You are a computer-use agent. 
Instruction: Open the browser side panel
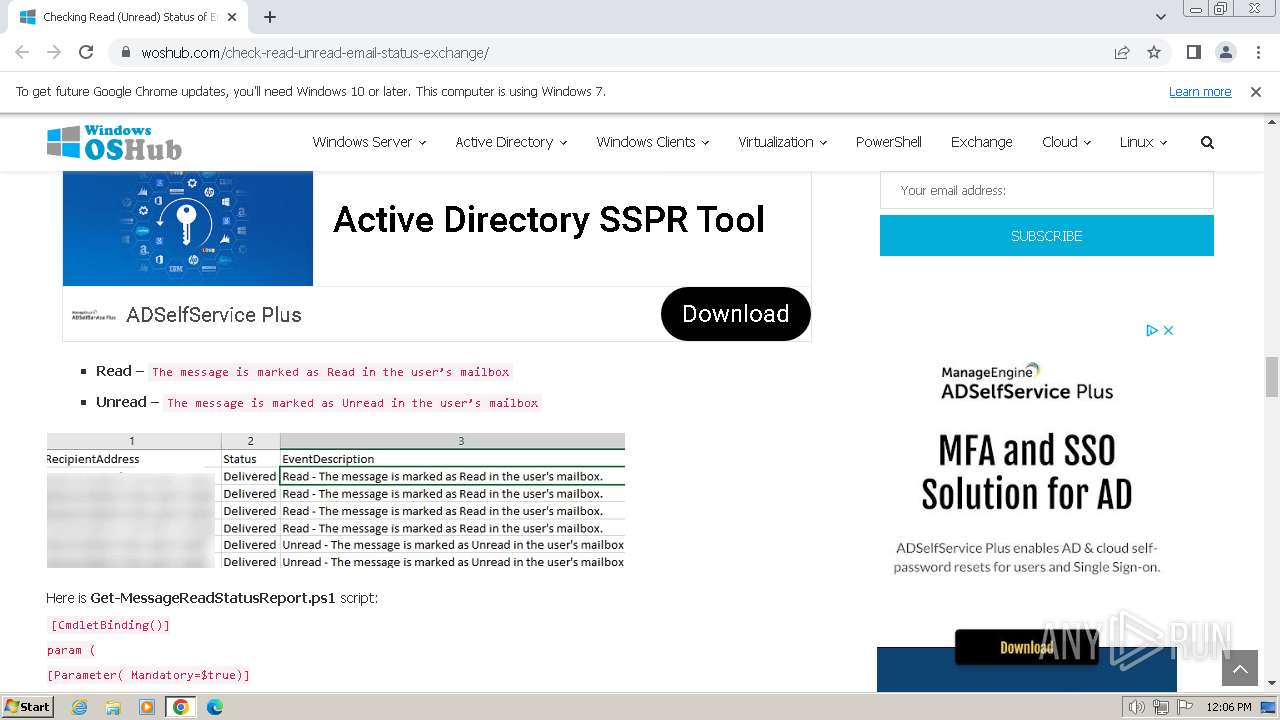pos(1193,53)
